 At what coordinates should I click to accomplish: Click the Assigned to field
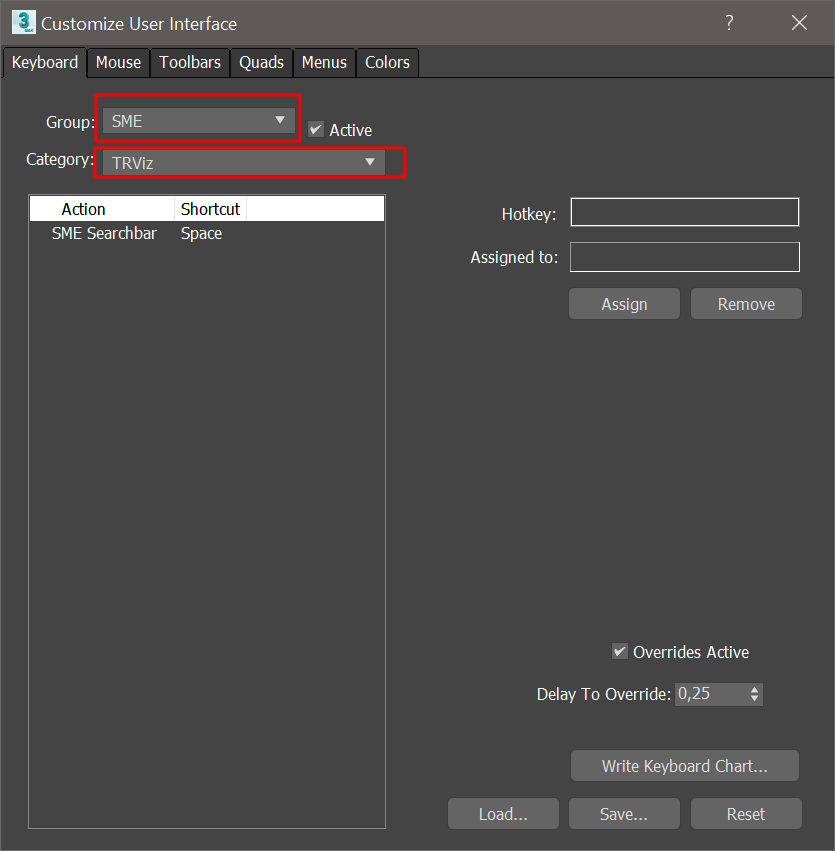click(x=685, y=257)
